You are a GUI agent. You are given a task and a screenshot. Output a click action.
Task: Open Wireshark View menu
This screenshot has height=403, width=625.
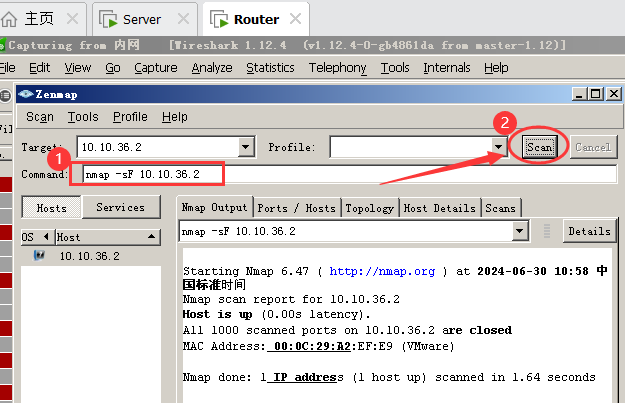click(x=78, y=68)
